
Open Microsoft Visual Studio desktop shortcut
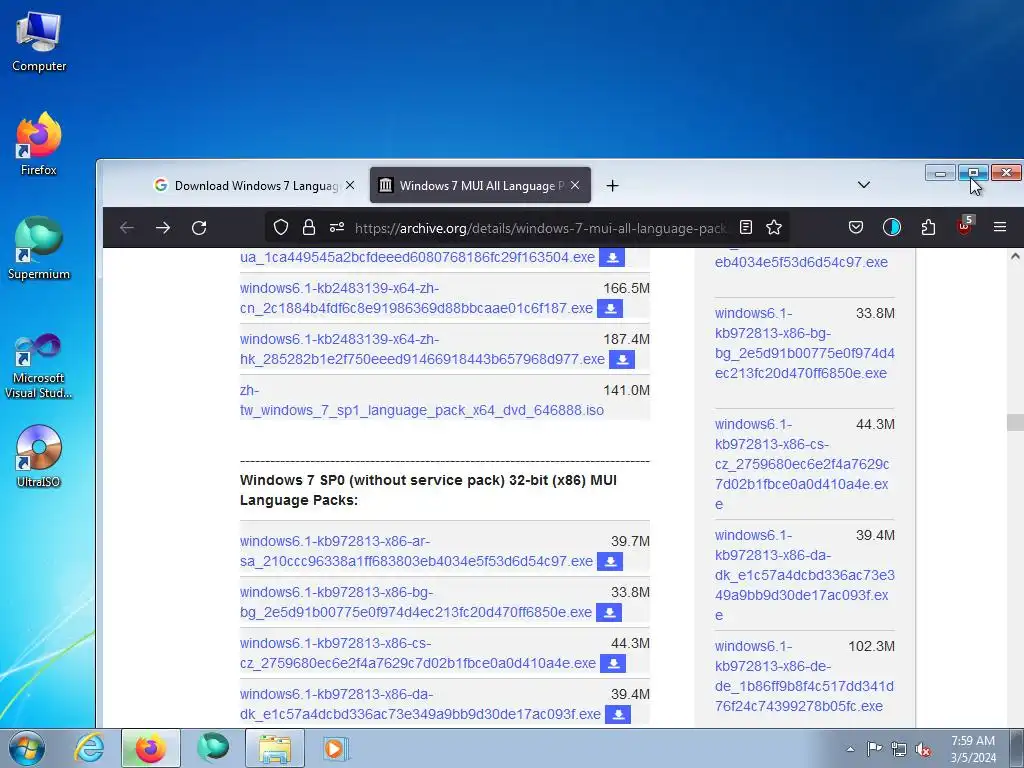[39, 366]
